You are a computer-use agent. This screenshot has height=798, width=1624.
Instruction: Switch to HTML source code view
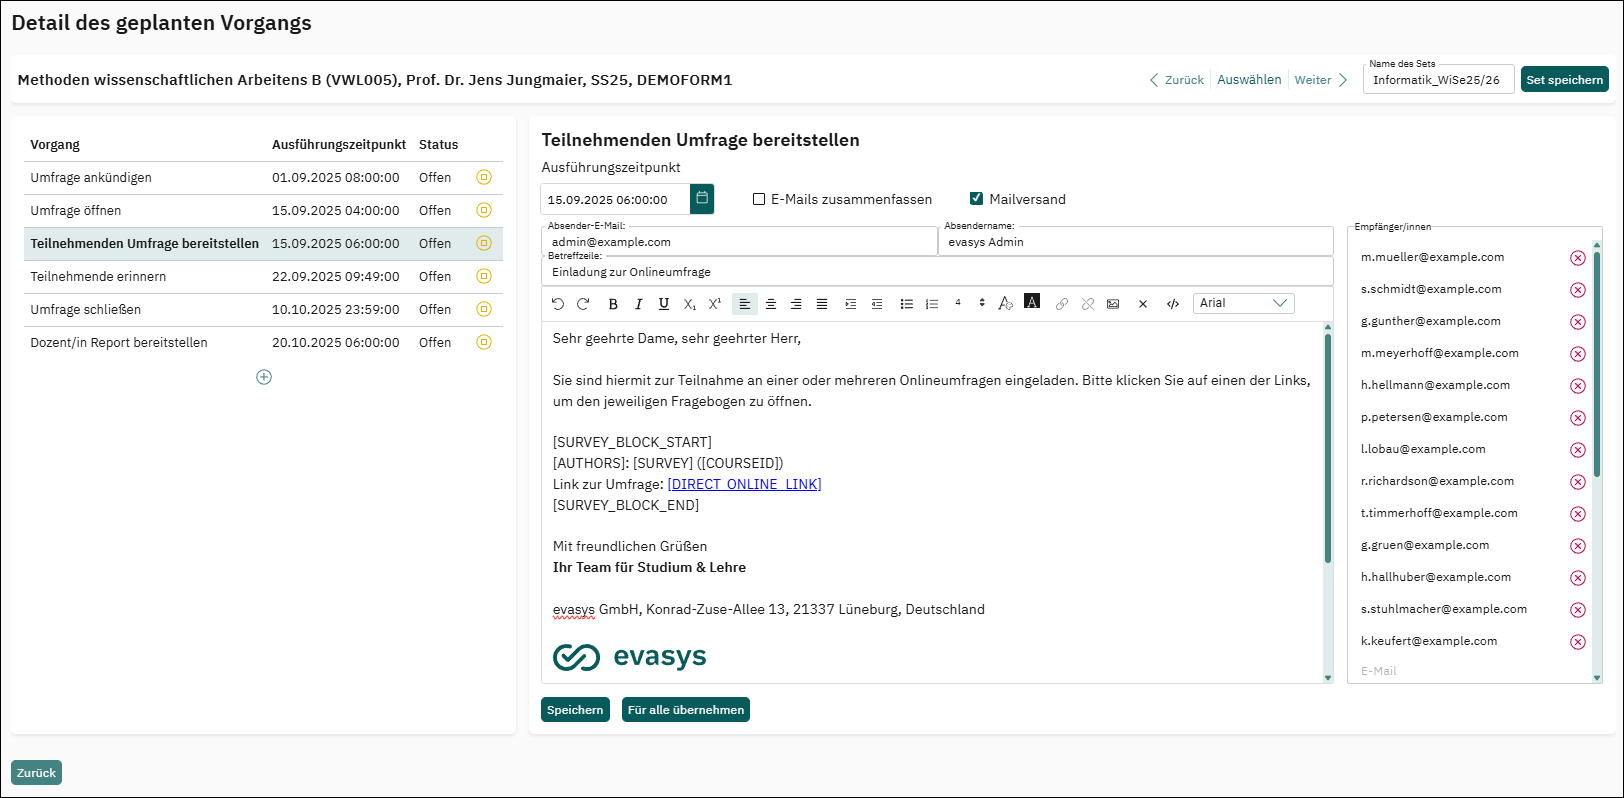(1173, 304)
